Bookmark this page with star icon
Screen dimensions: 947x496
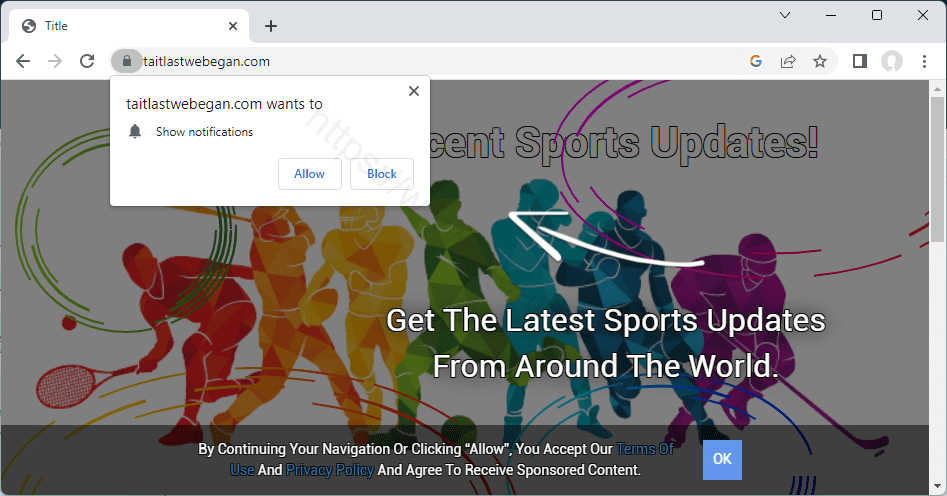pyautogui.click(x=820, y=61)
